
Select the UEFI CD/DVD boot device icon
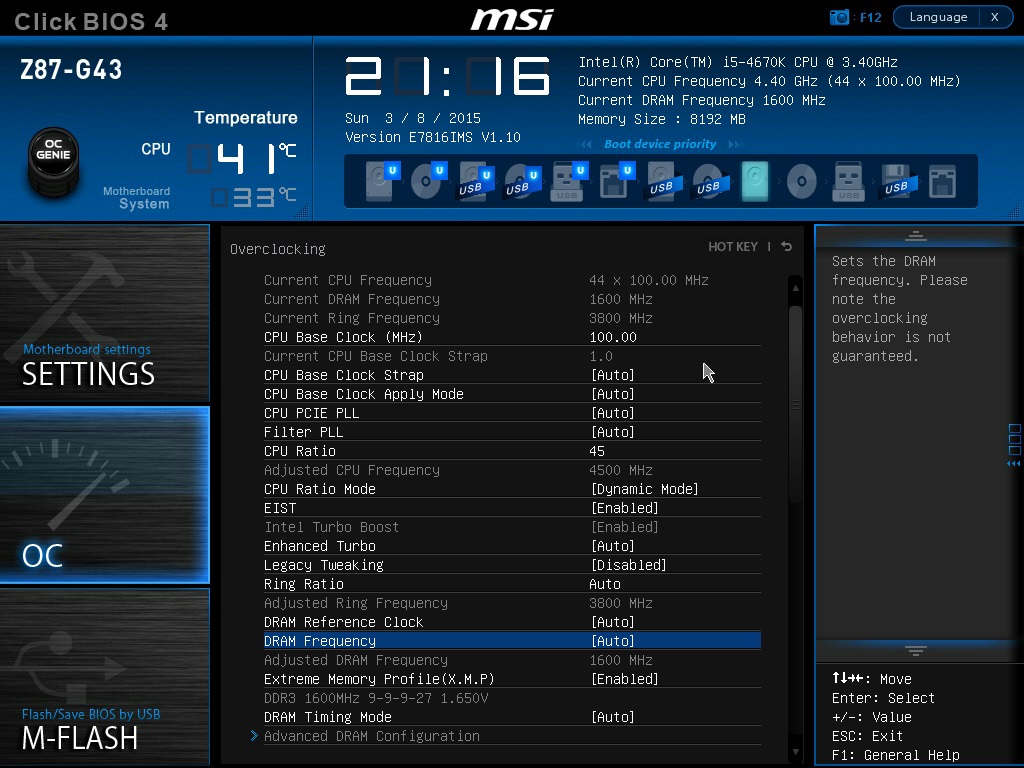click(x=429, y=181)
